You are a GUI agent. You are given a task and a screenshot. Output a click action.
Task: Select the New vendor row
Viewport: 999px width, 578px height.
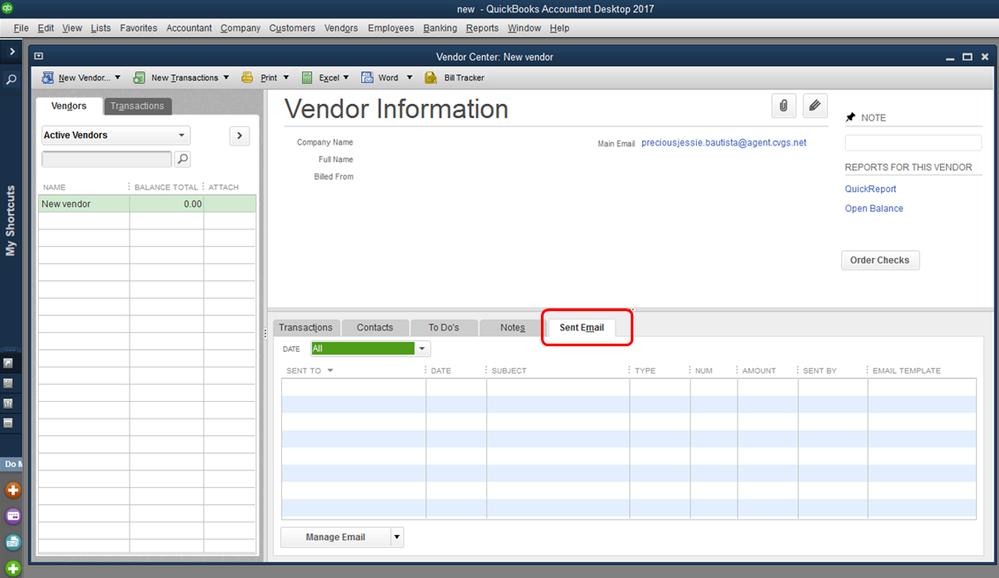pyautogui.click(x=147, y=204)
